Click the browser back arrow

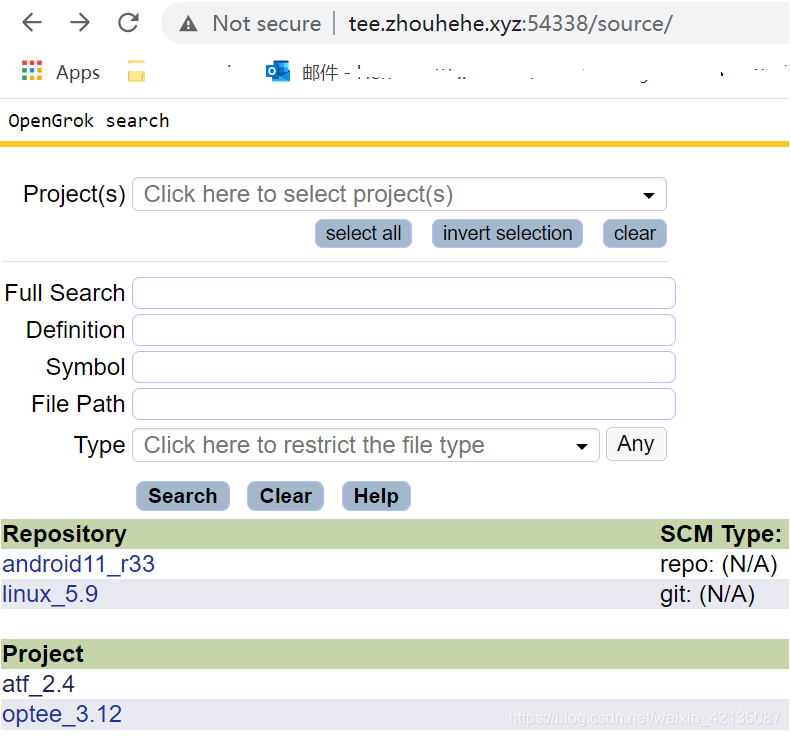pos(32,23)
